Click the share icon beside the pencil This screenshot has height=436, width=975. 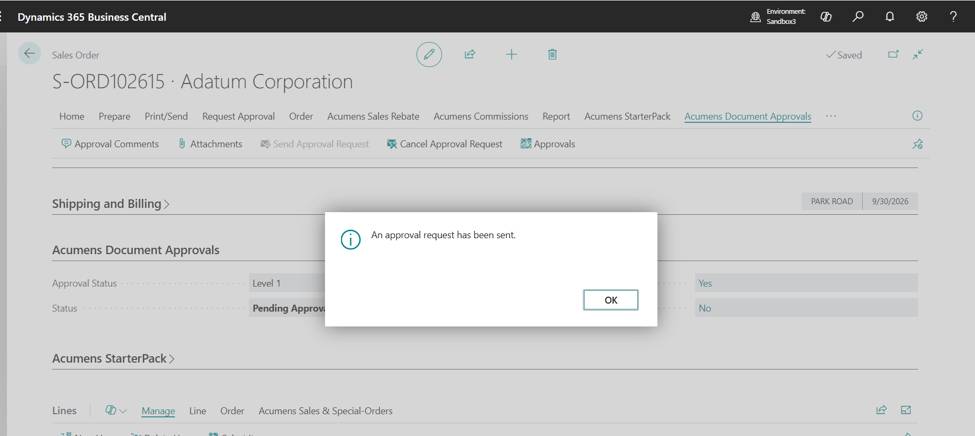click(469, 55)
